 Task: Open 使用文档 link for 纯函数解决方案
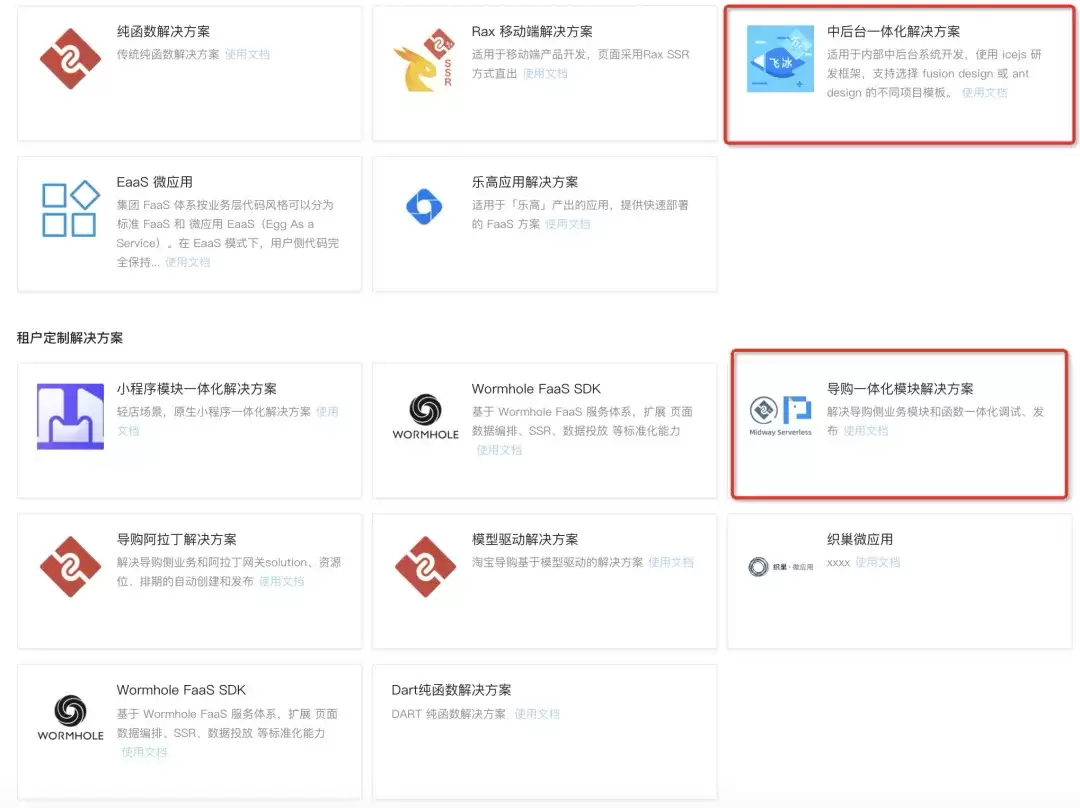[247, 54]
